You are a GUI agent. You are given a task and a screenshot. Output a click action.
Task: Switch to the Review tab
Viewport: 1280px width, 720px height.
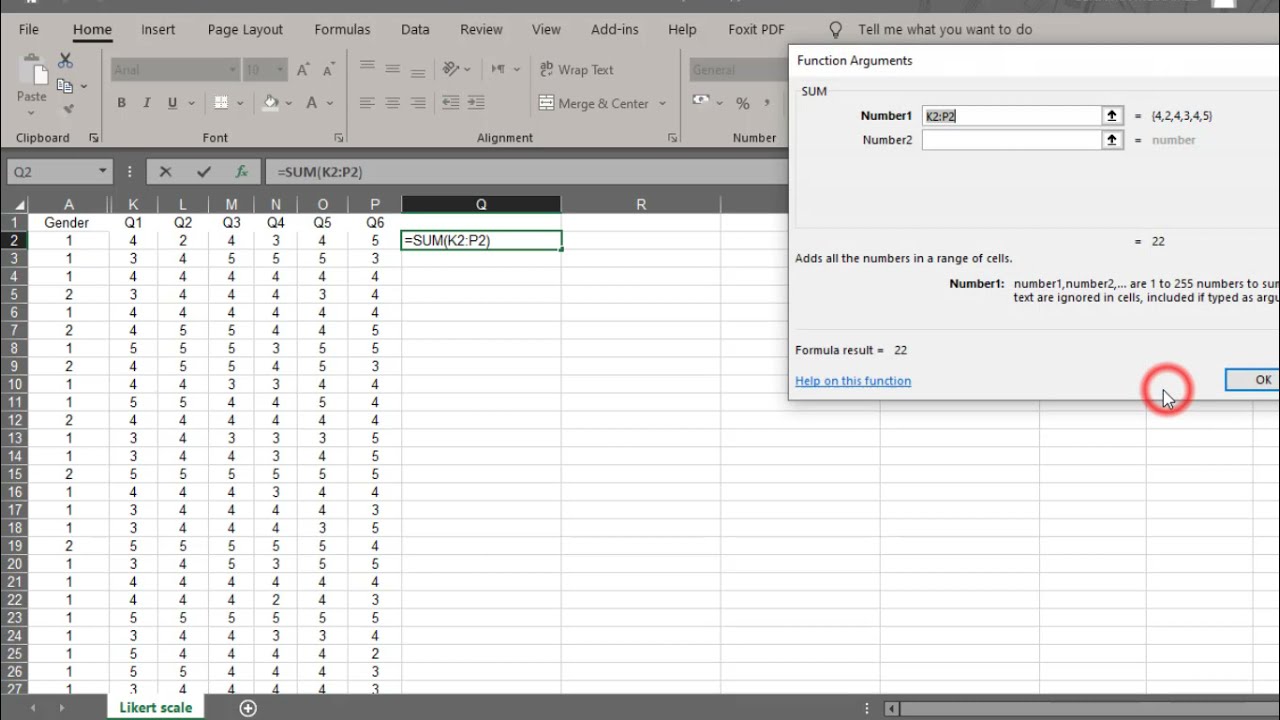click(x=481, y=29)
